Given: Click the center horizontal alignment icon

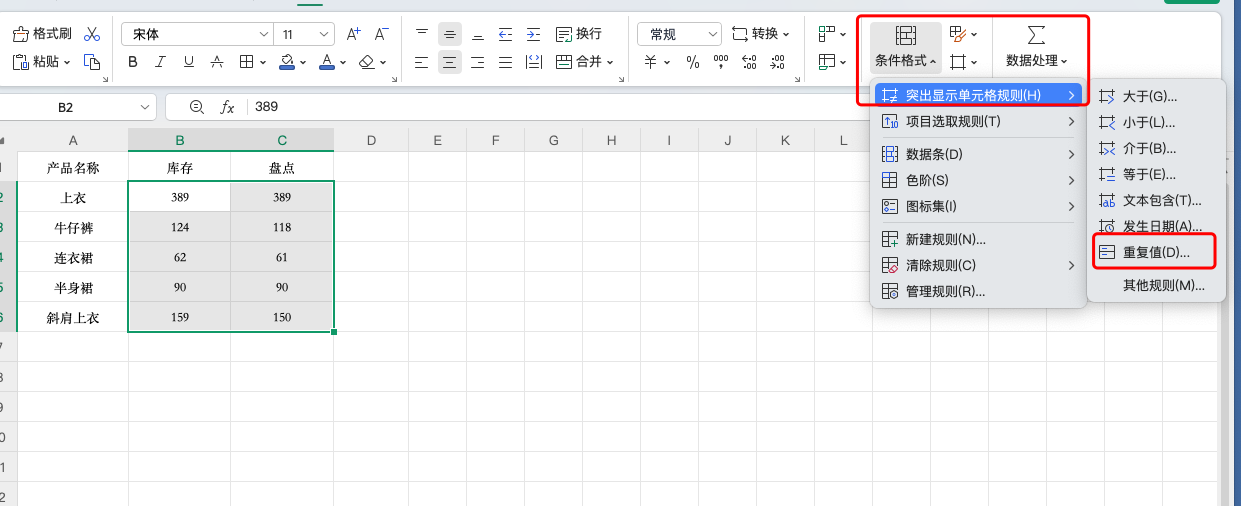Looking at the screenshot, I should (x=450, y=62).
